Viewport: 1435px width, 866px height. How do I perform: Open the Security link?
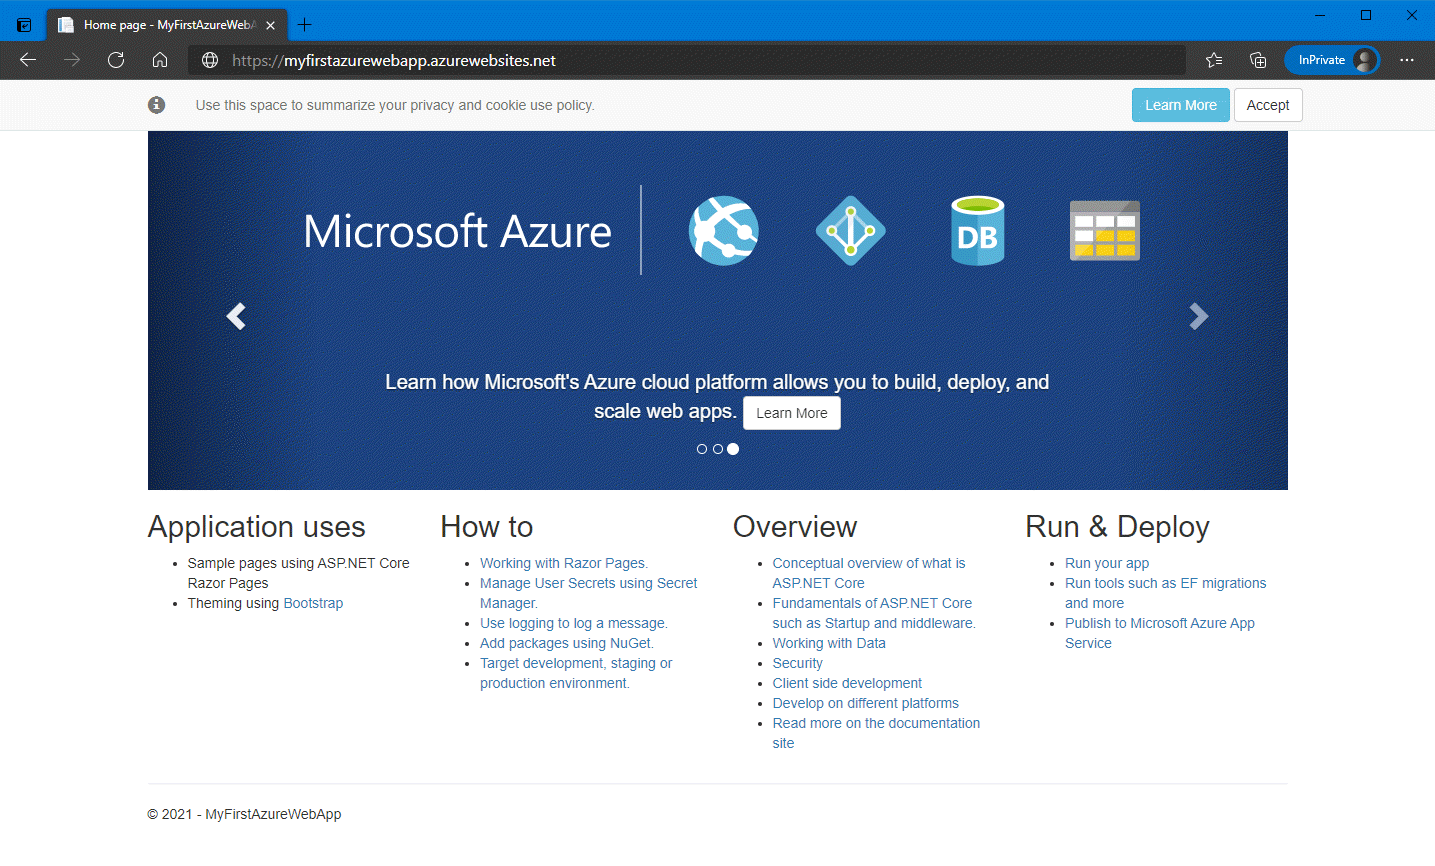tap(798, 663)
